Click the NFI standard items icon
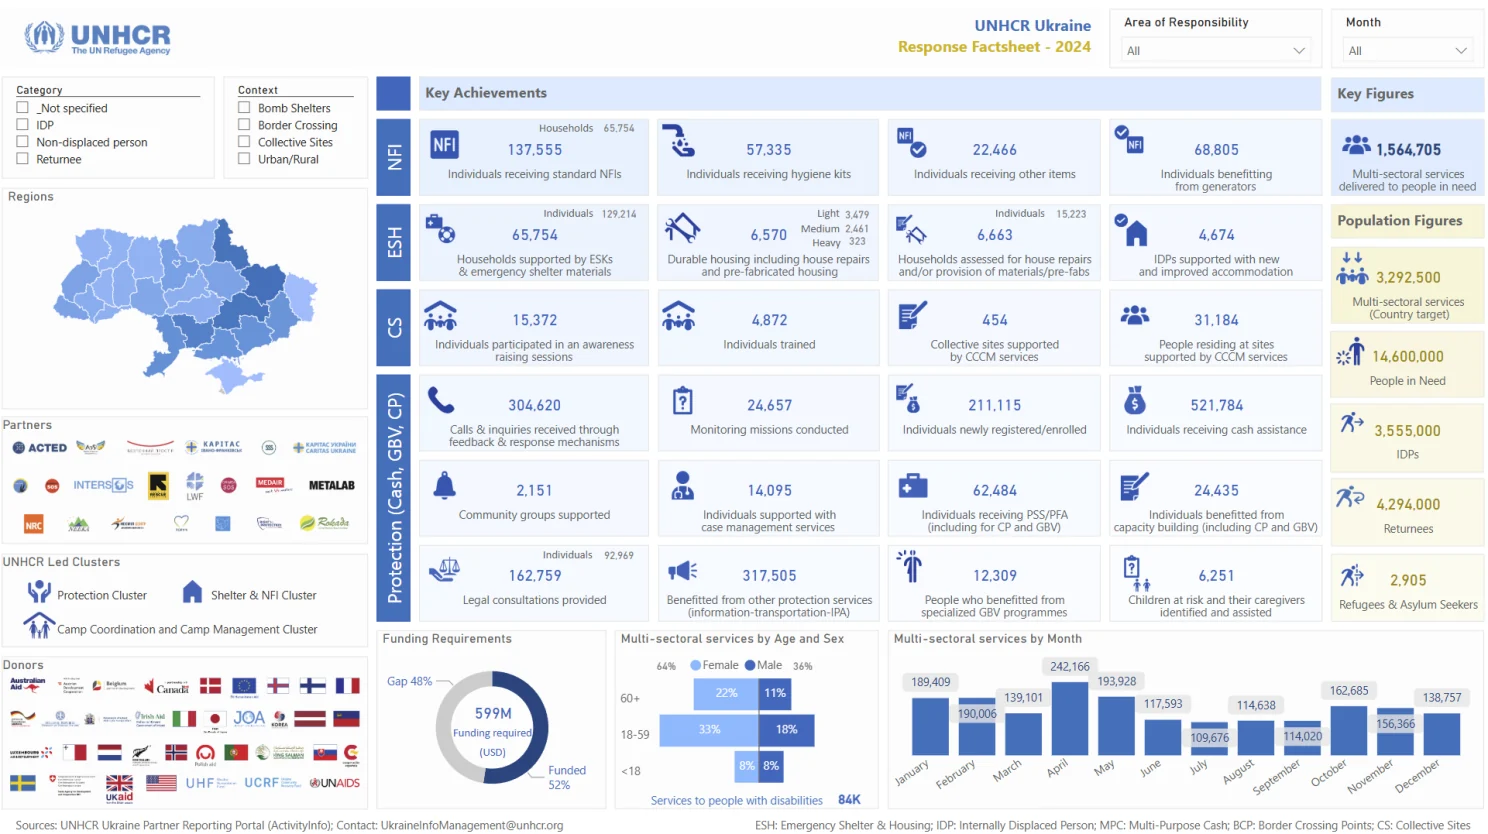Screen dimensions: 1488x834 pos(444,144)
